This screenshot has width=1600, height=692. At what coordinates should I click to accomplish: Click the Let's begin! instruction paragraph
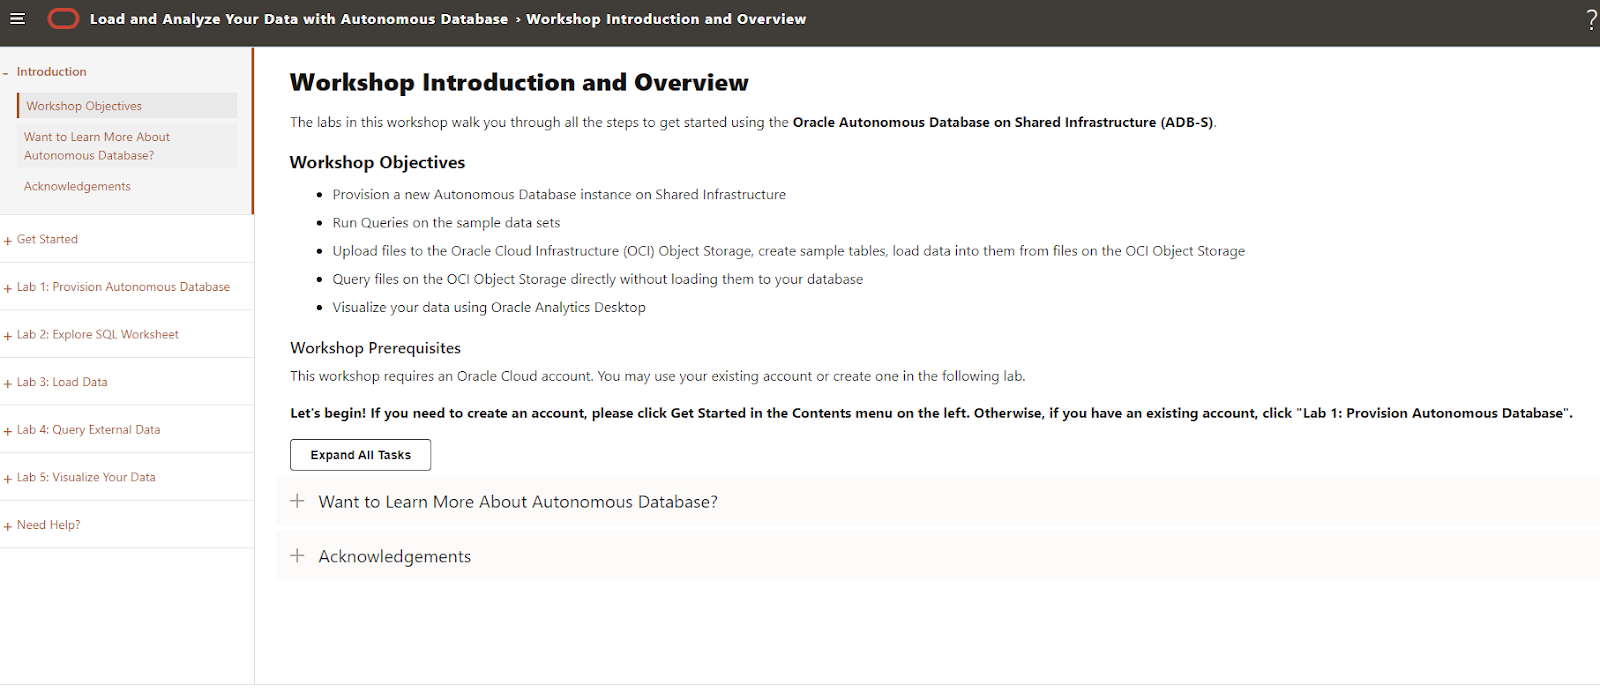click(x=931, y=413)
